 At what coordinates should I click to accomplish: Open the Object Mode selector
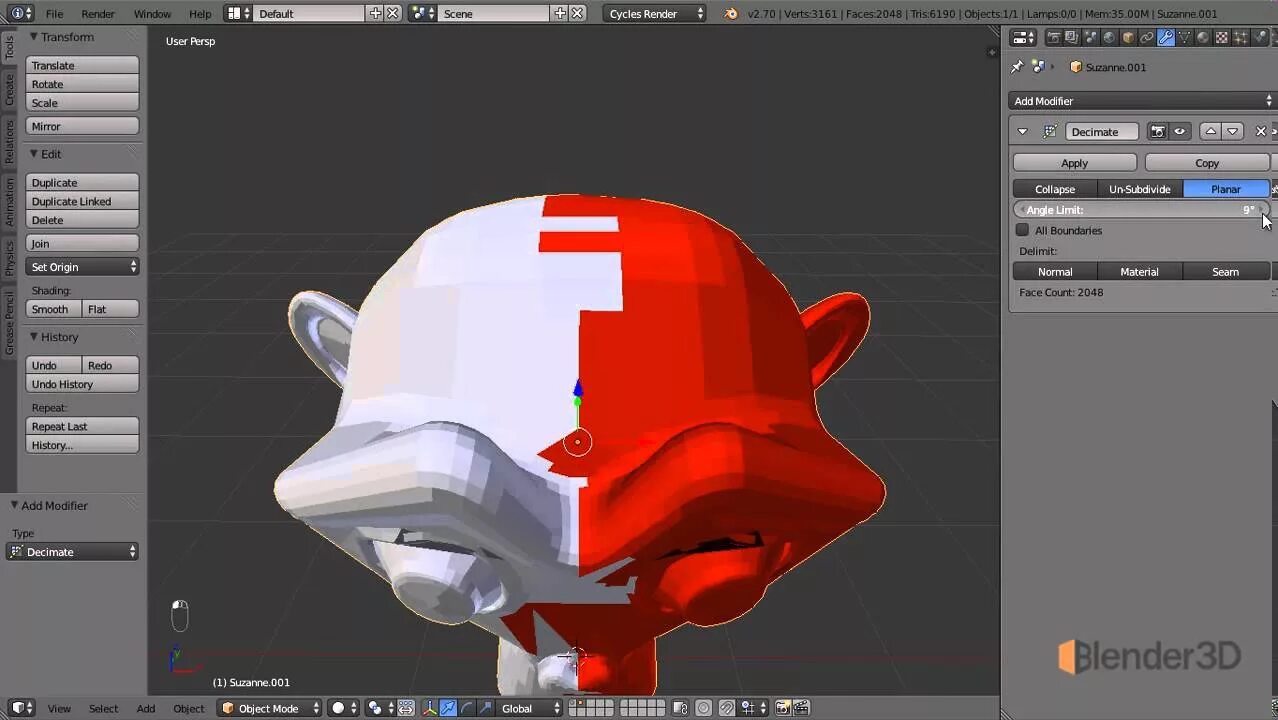270,708
